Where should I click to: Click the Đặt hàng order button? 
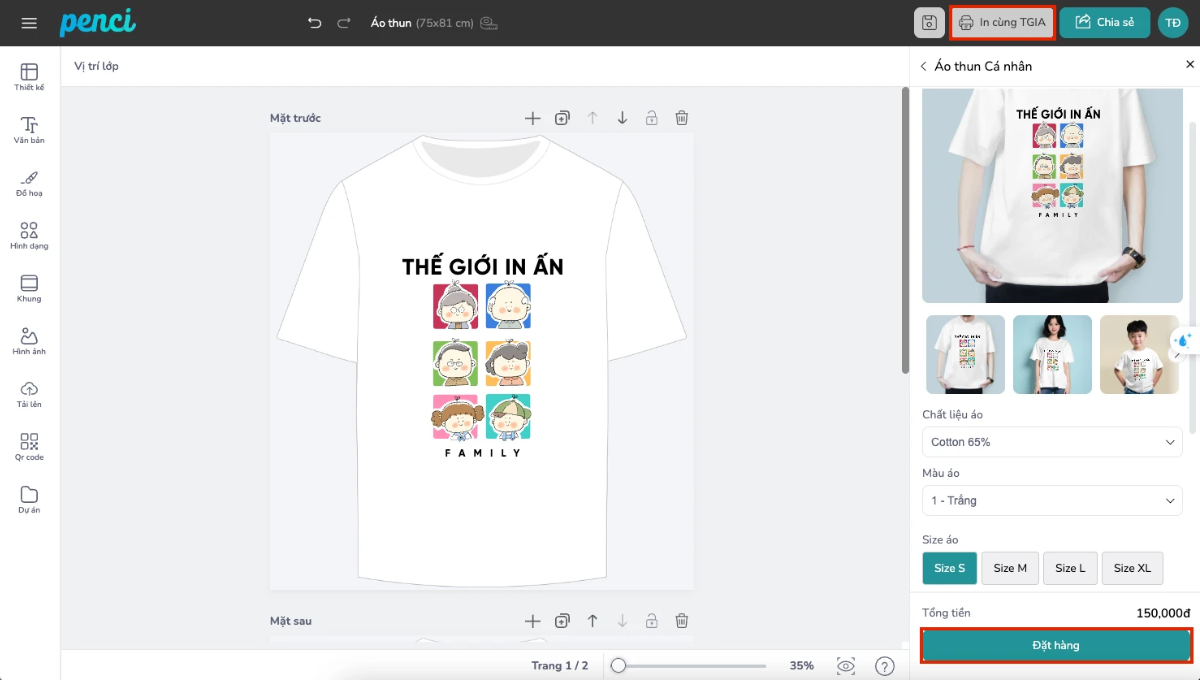pyautogui.click(x=1056, y=645)
